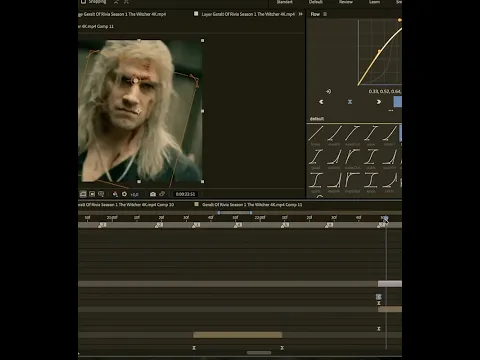This screenshot has height=360, width=480.
Task: Click the current time indicator playhead
Action: [x=385, y=218]
